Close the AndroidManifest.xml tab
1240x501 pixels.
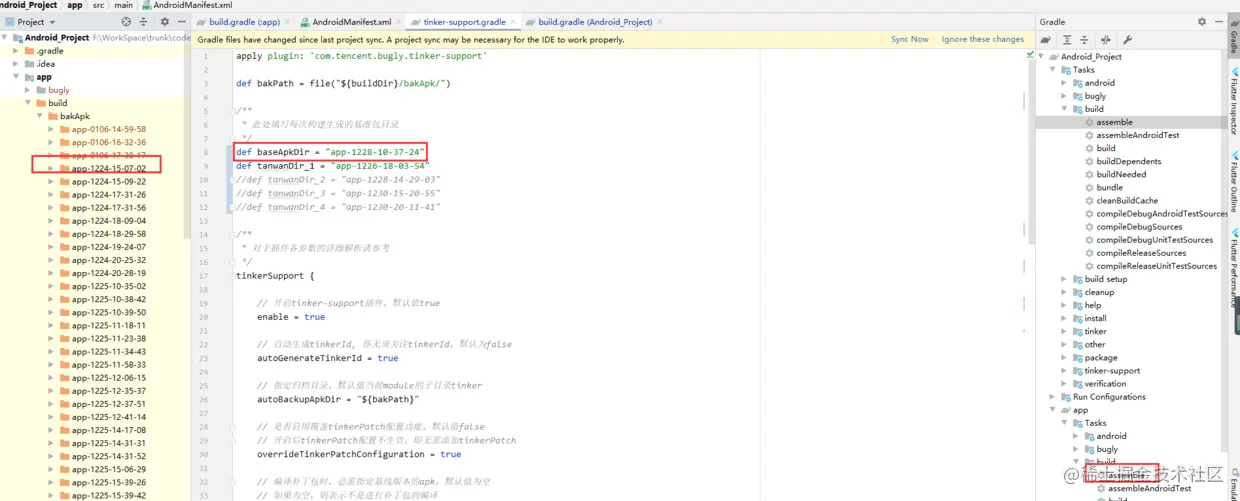point(398,22)
